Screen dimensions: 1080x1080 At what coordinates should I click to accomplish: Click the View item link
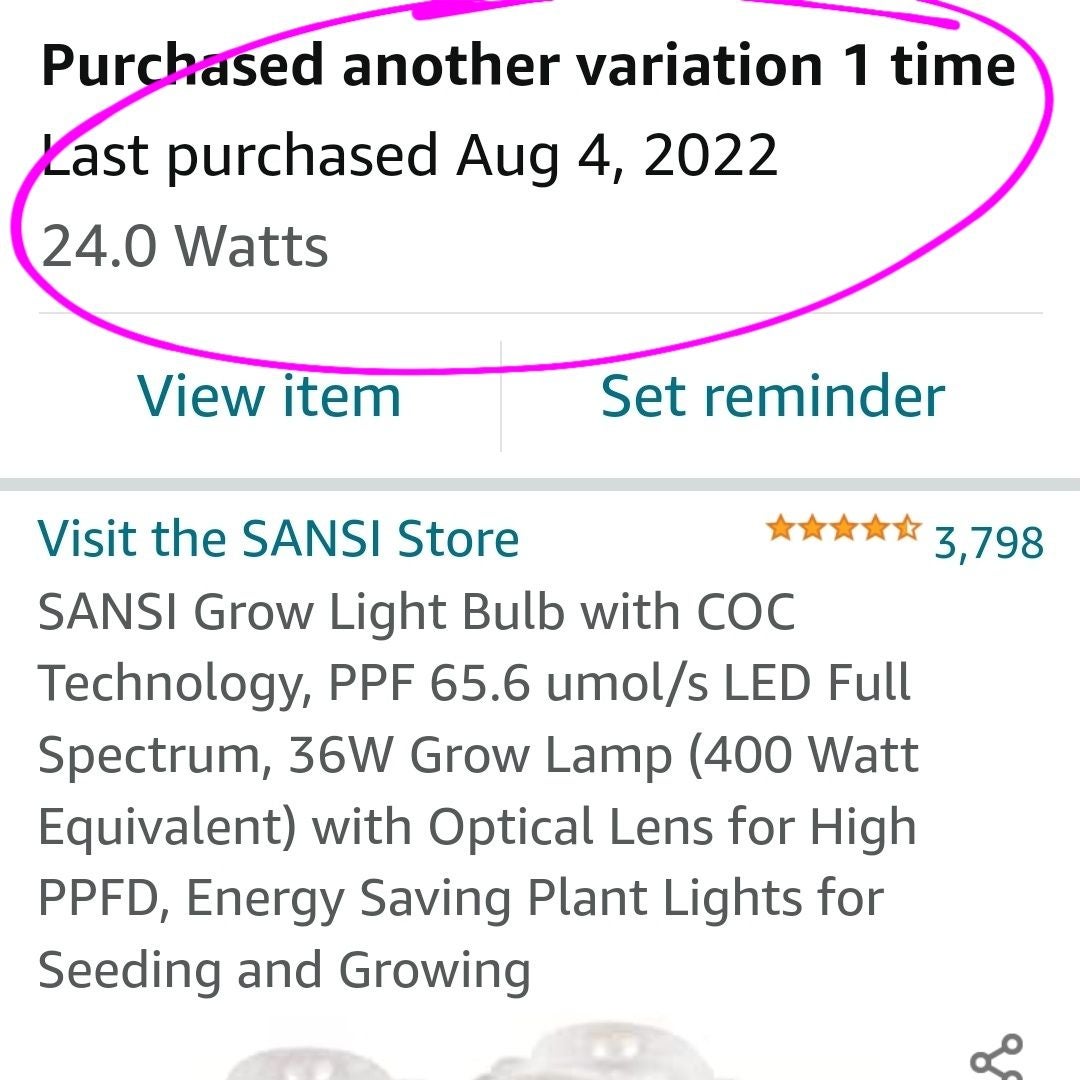[x=269, y=396]
